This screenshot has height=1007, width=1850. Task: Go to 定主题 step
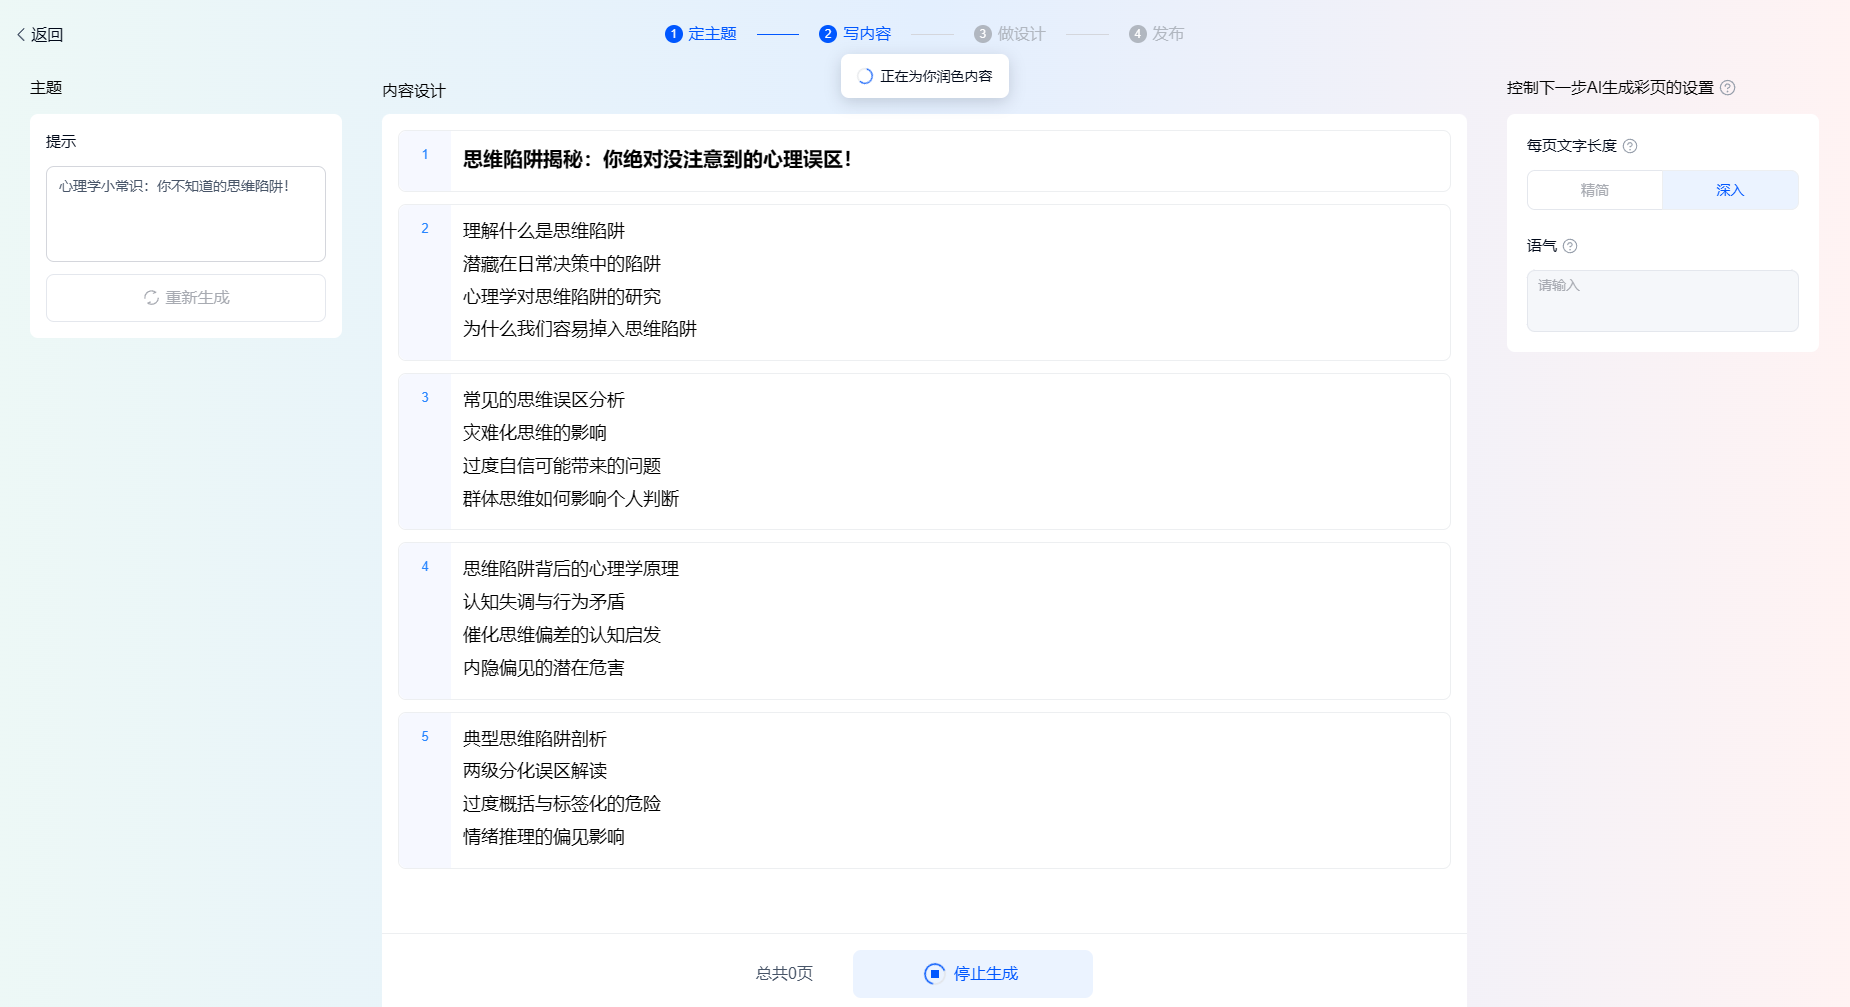pos(712,34)
